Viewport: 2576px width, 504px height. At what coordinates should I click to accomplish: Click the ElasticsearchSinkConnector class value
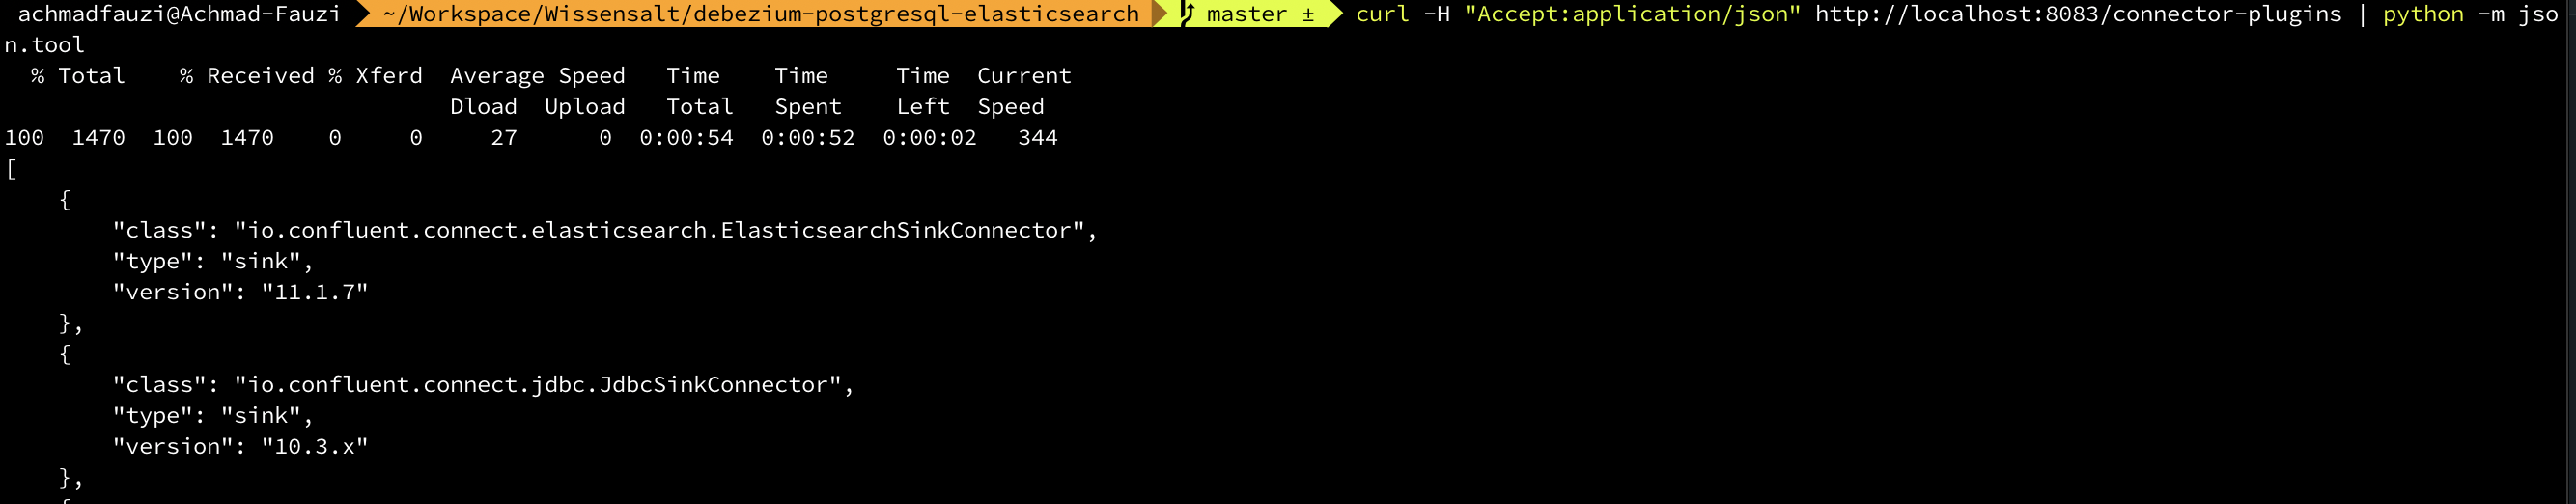pyautogui.click(x=660, y=230)
